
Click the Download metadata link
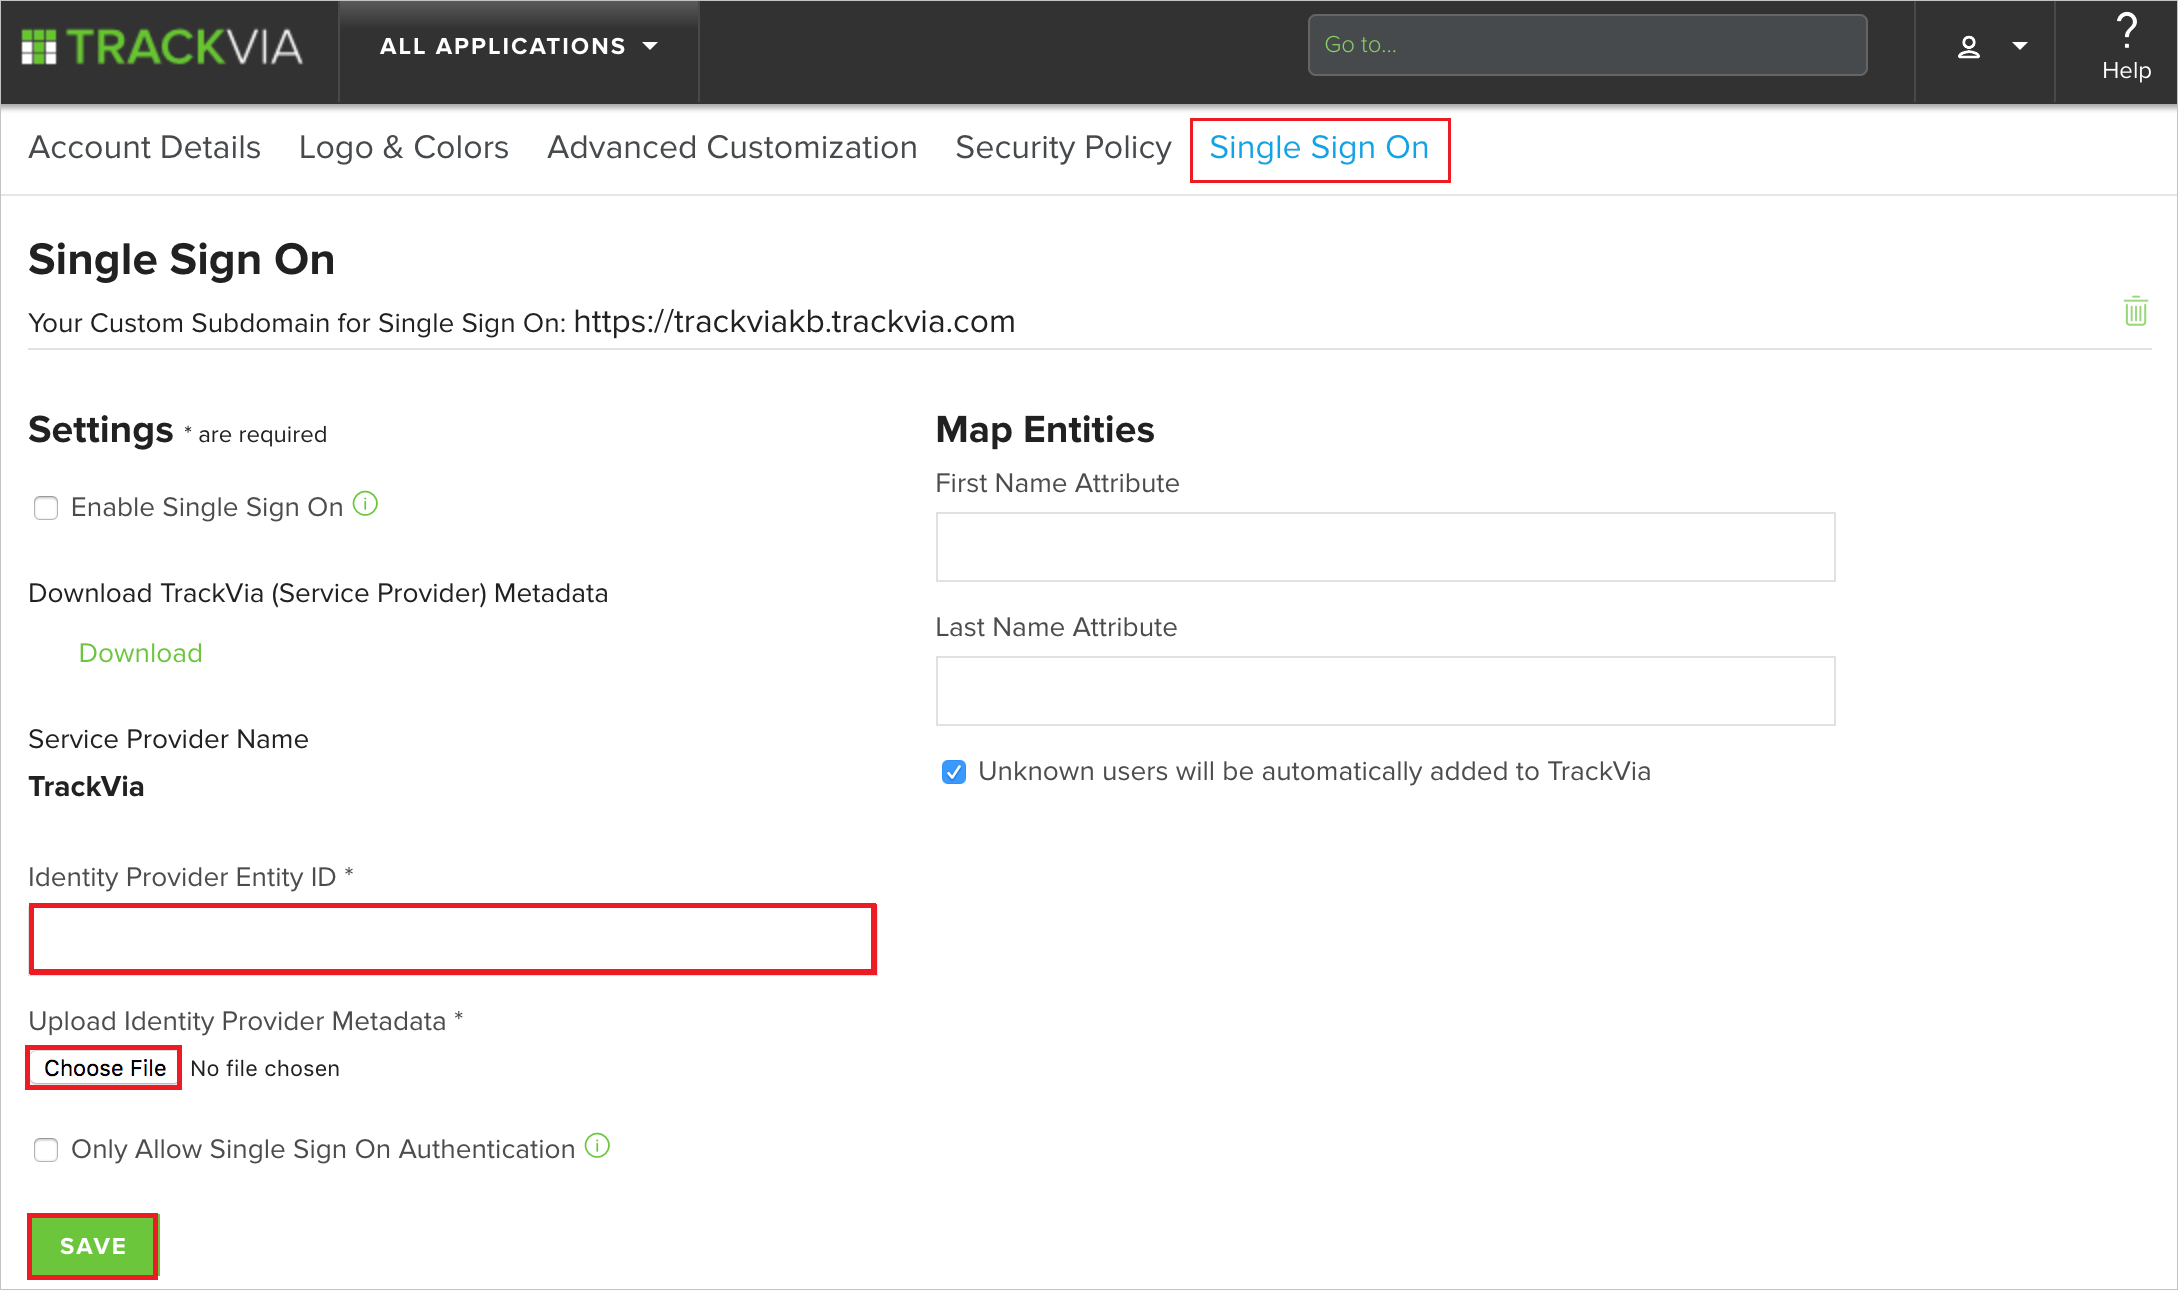(140, 652)
